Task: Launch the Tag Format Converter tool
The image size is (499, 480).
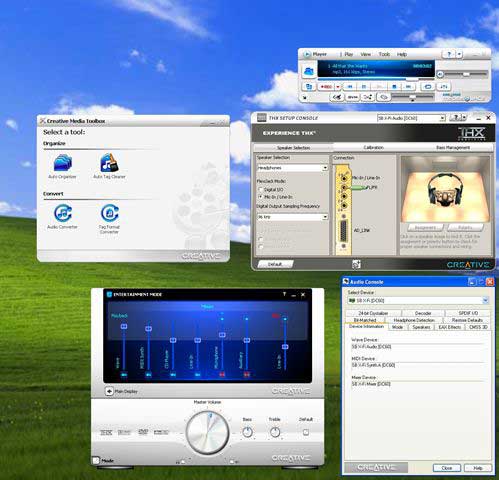Action: point(109,219)
